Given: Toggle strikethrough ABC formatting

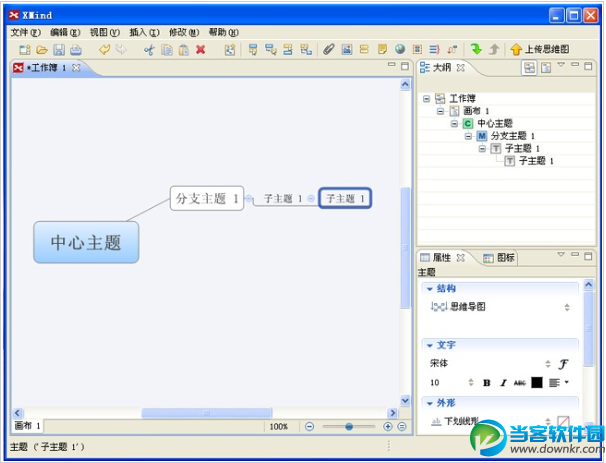Looking at the screenshot, I should [x=520, y=383].
